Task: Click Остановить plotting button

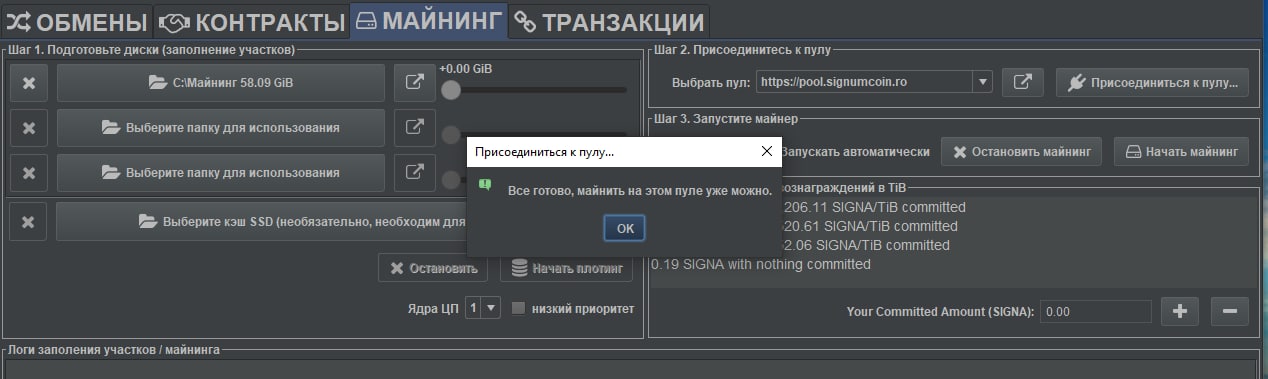Action: point(434,268)
